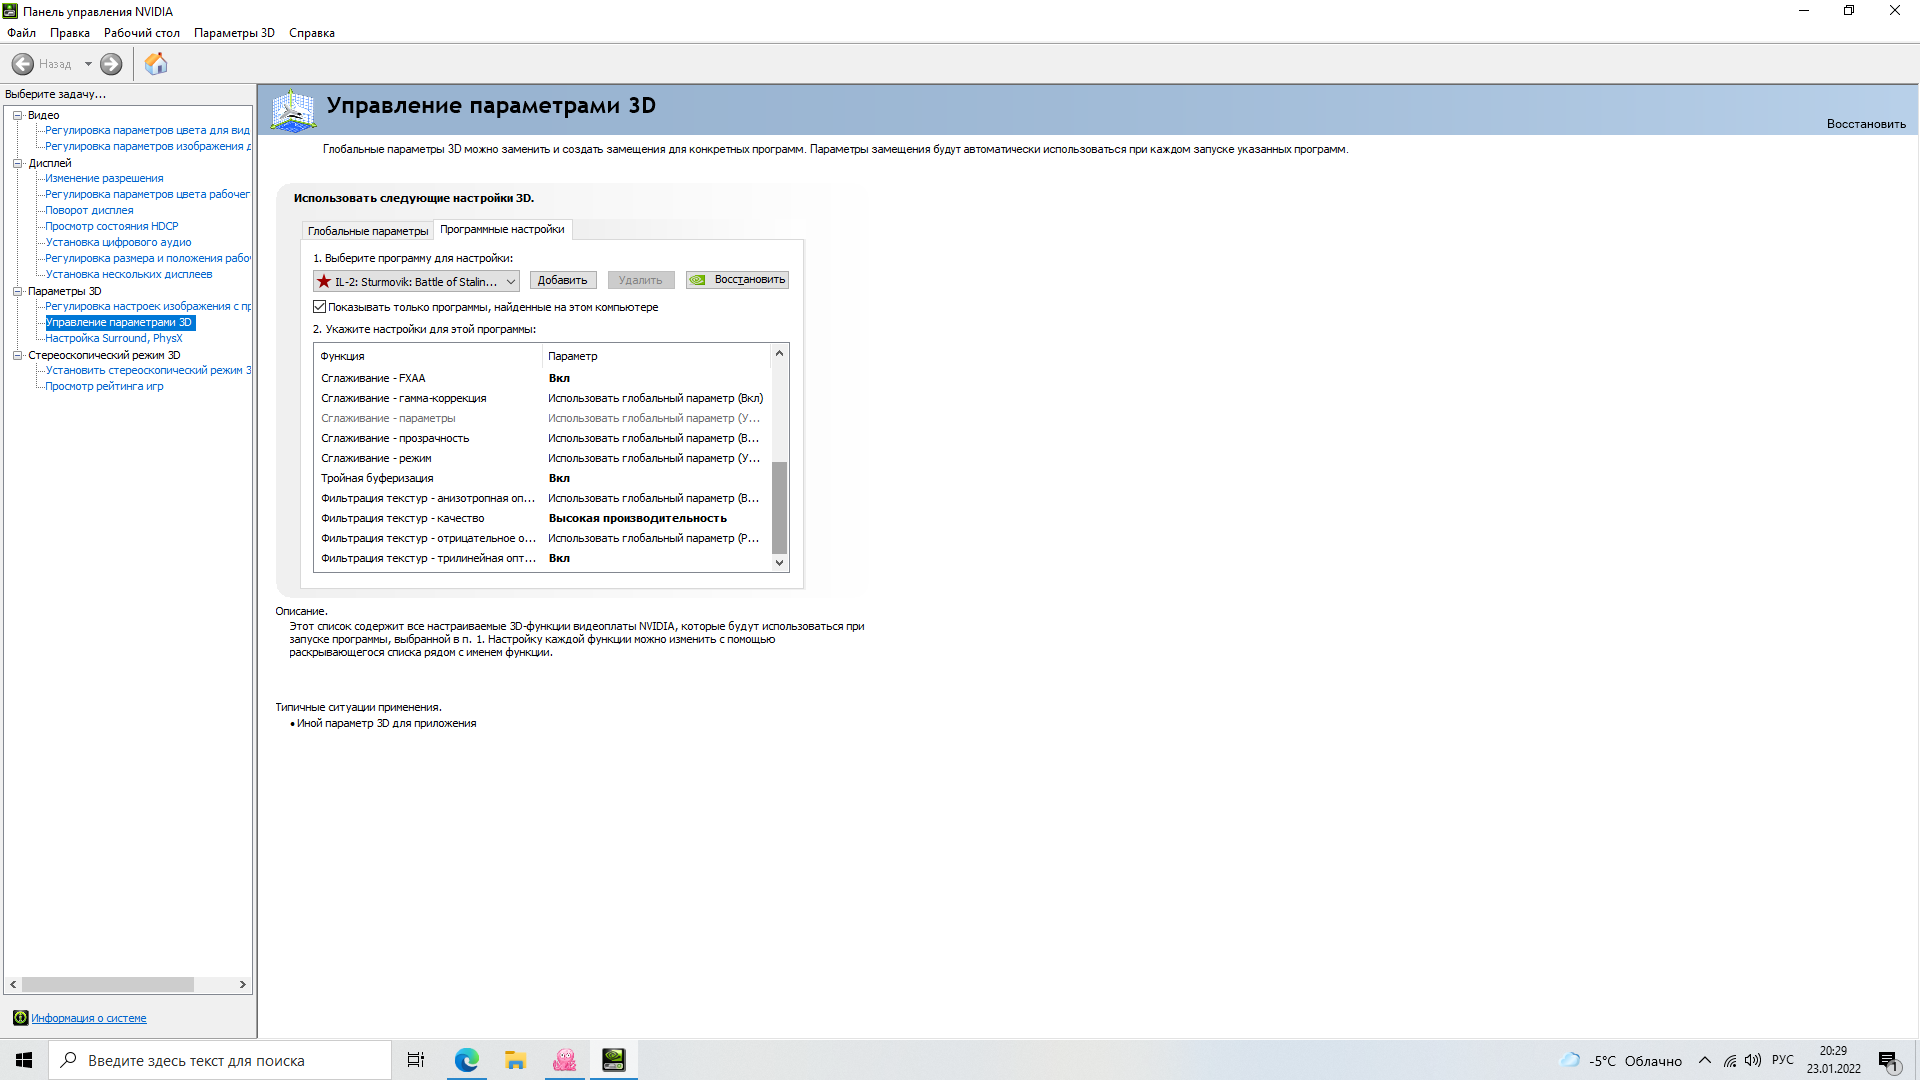Open the Home icon in toolbar
The height and width of the screenshot is (1080, 1920).
tap(156, 64)
